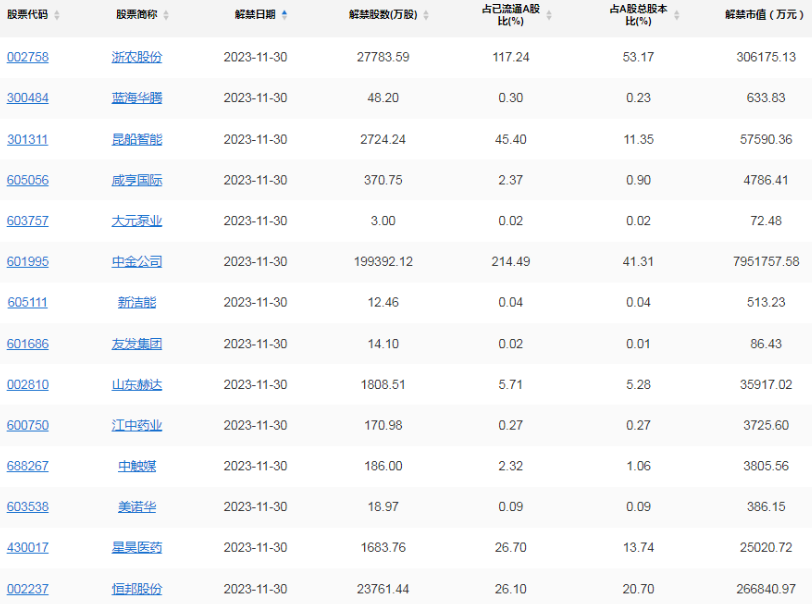This screenshot has width=812, height=604.
Task: Click the 解禁市值(万元) column header
Action: 764,15
